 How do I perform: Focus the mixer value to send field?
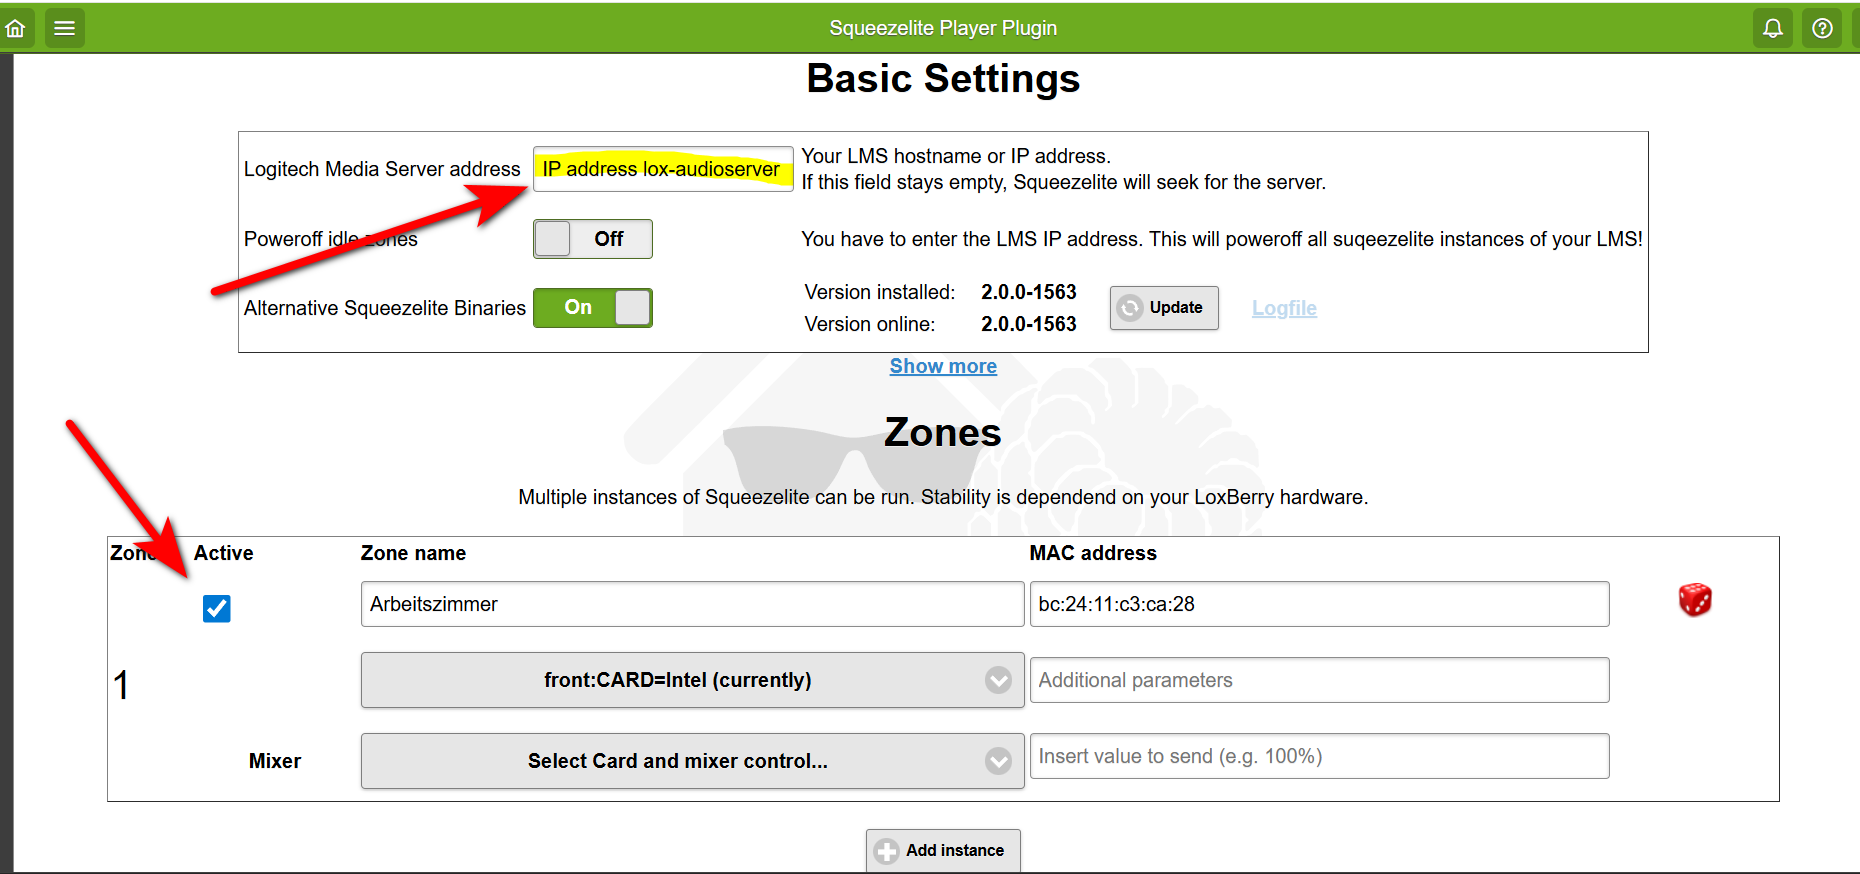click(x=1319, y=756)
